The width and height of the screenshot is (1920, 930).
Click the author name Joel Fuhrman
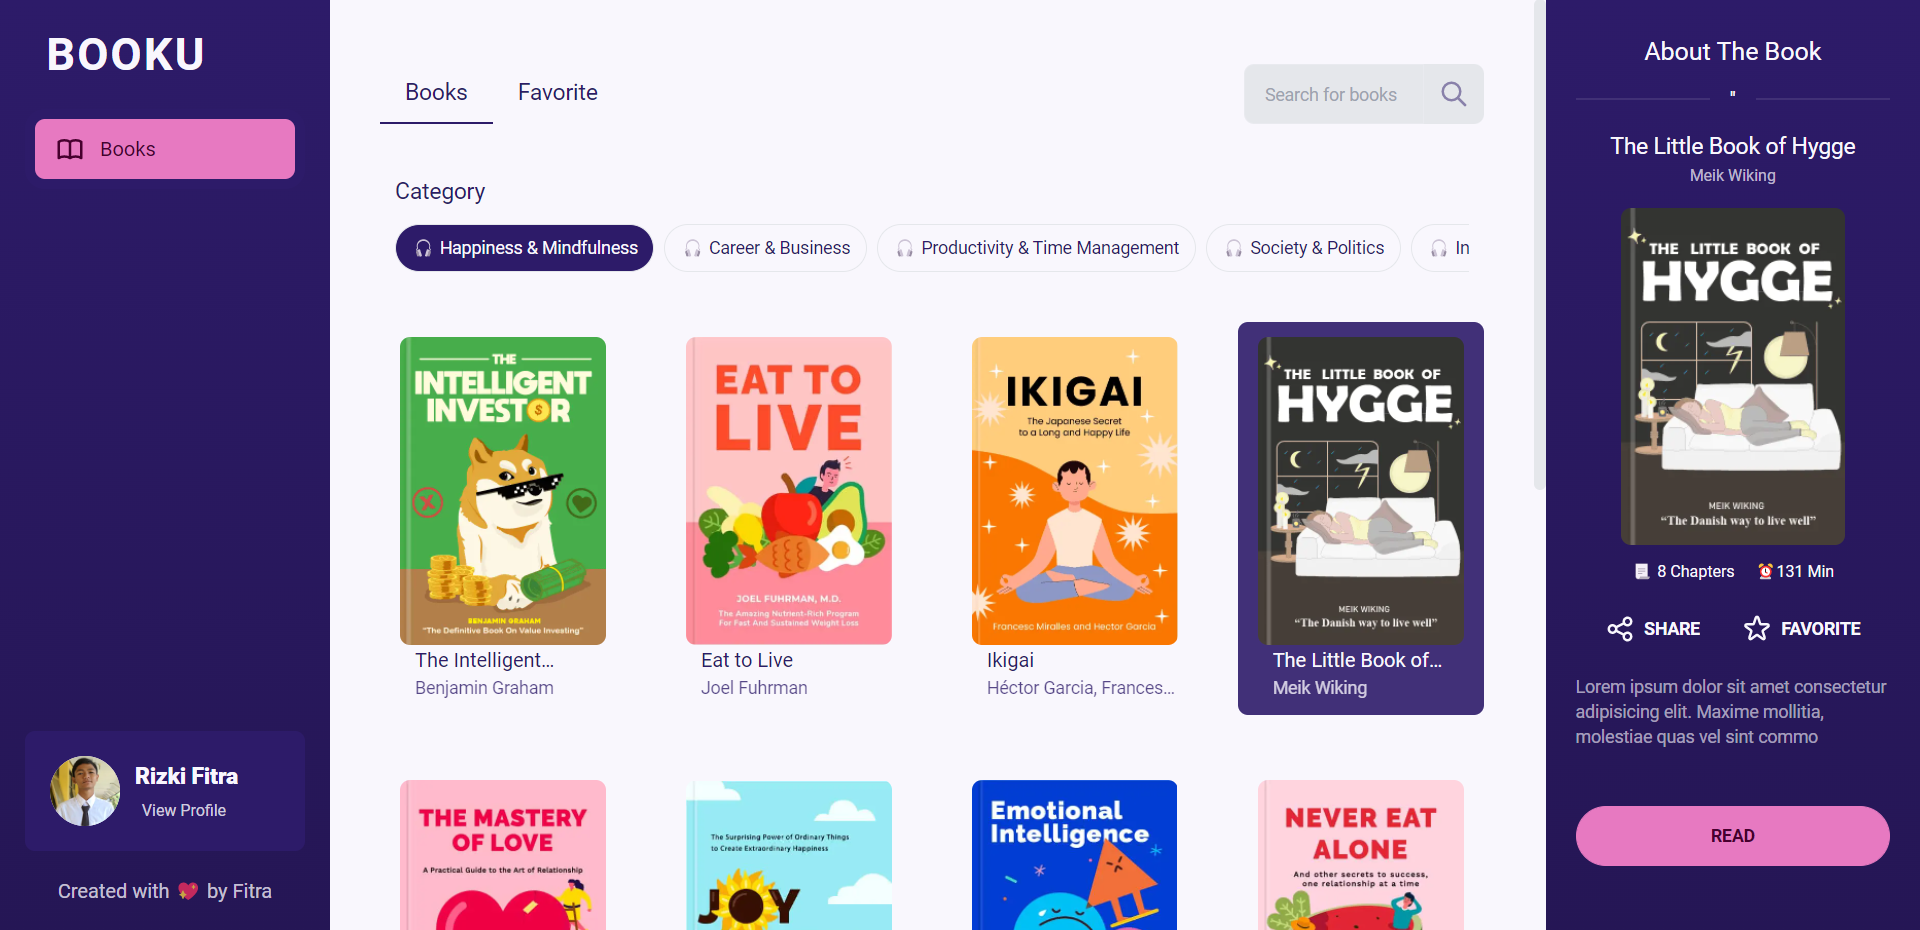pyautogui.click(x=754, y=688)
